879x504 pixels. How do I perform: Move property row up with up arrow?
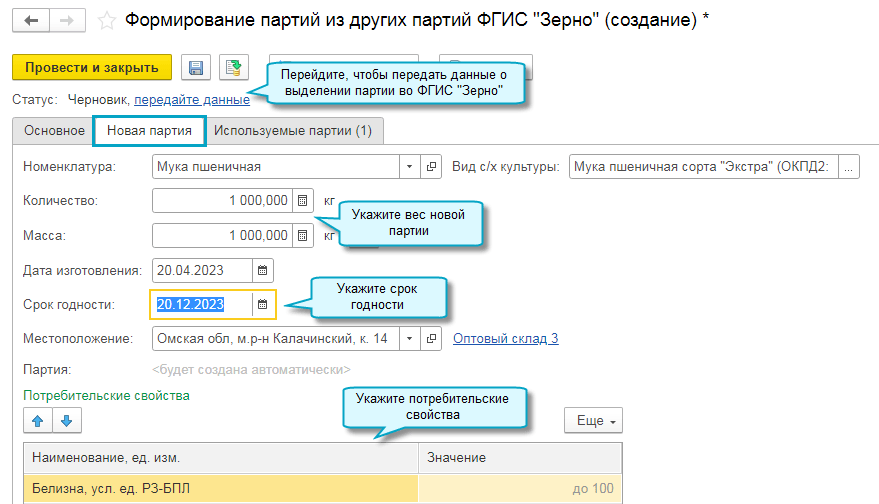tap(38, 421)
